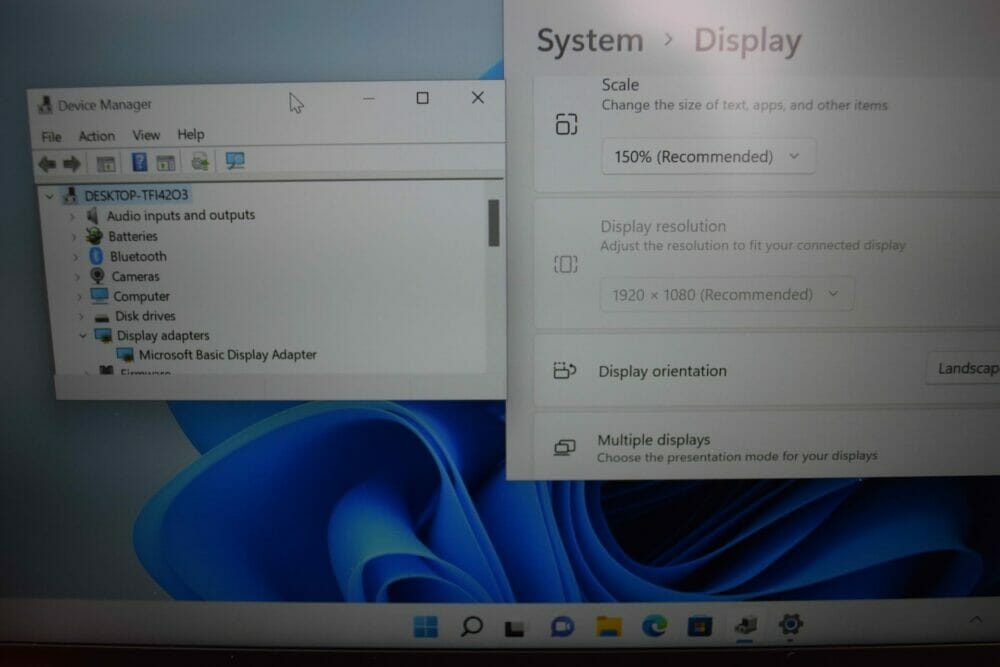
Task: Expand the Cameras category arrow
Action: [x=77, y=277]
